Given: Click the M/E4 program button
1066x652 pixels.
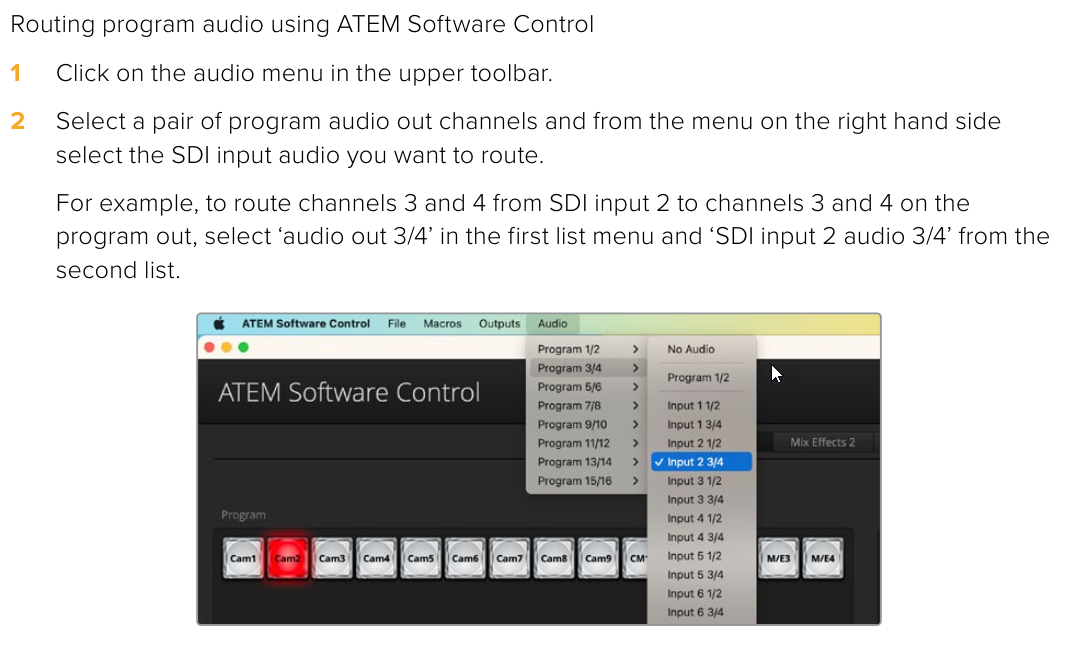Looking at the screenshot, I should point(823,558).
